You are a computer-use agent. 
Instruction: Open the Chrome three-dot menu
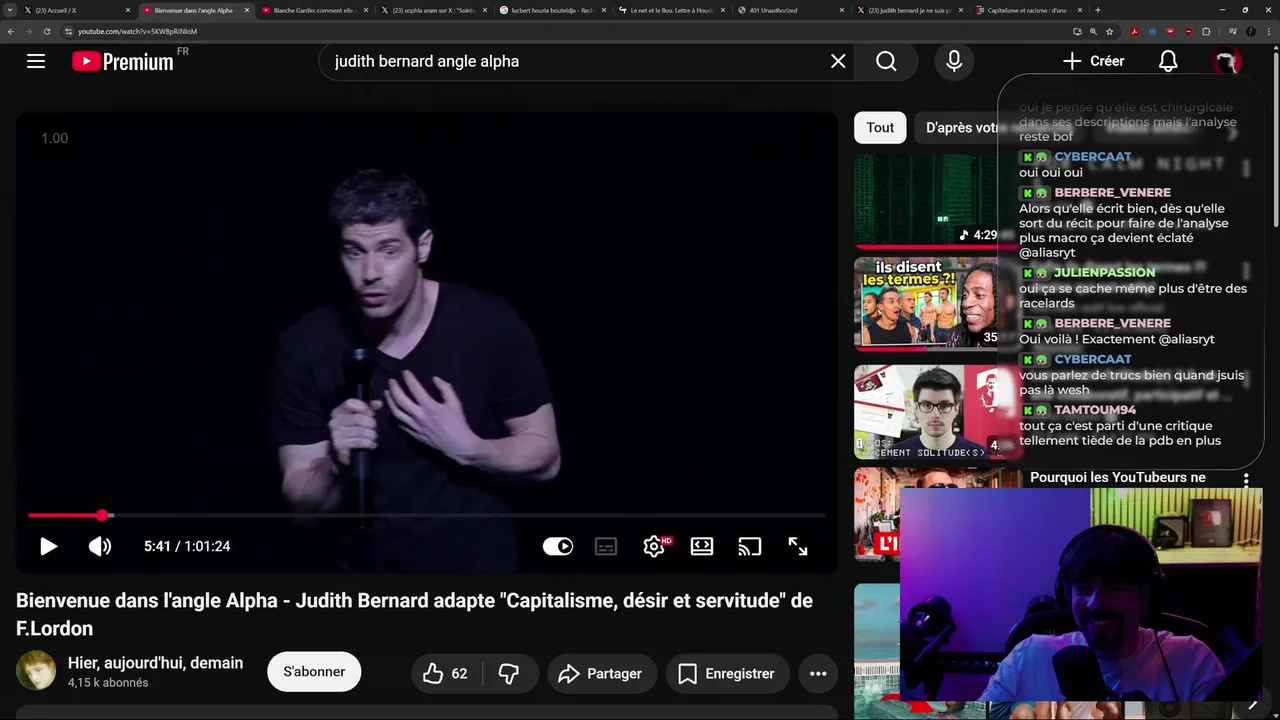point(1268,31)
